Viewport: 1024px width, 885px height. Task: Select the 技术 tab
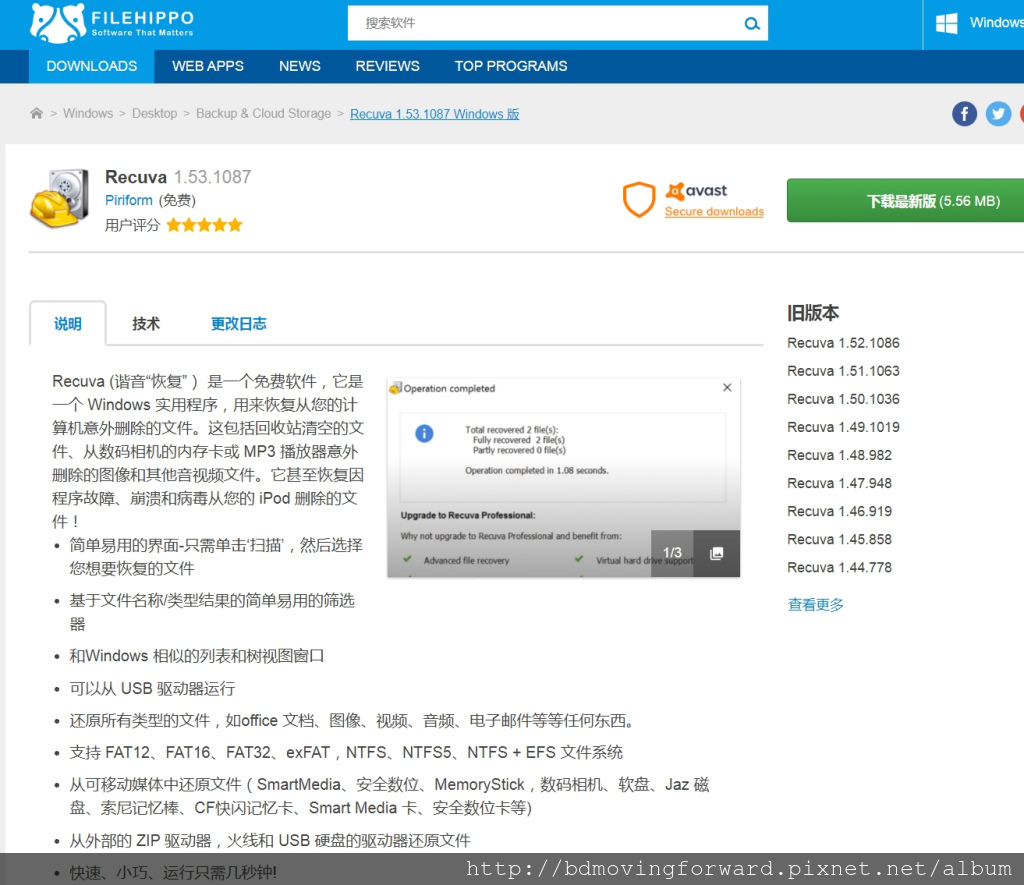[x=146, y=323]
